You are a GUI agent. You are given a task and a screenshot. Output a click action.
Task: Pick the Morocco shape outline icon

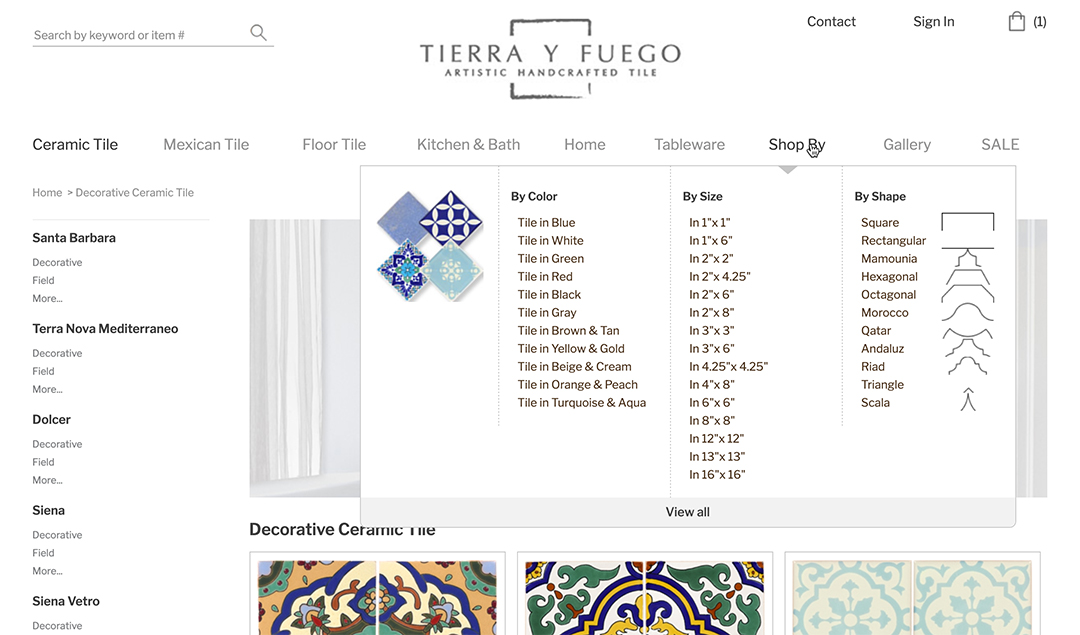[x=968, y=313]
